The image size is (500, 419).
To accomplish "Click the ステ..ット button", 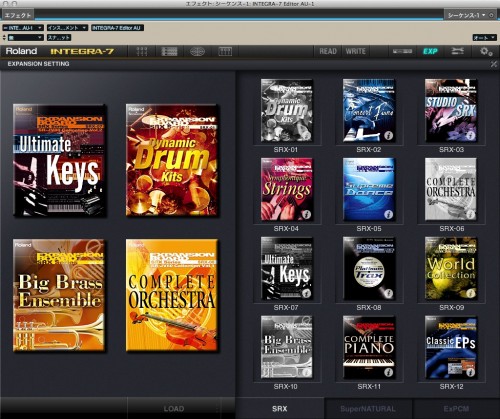I will tap(59, 38).
